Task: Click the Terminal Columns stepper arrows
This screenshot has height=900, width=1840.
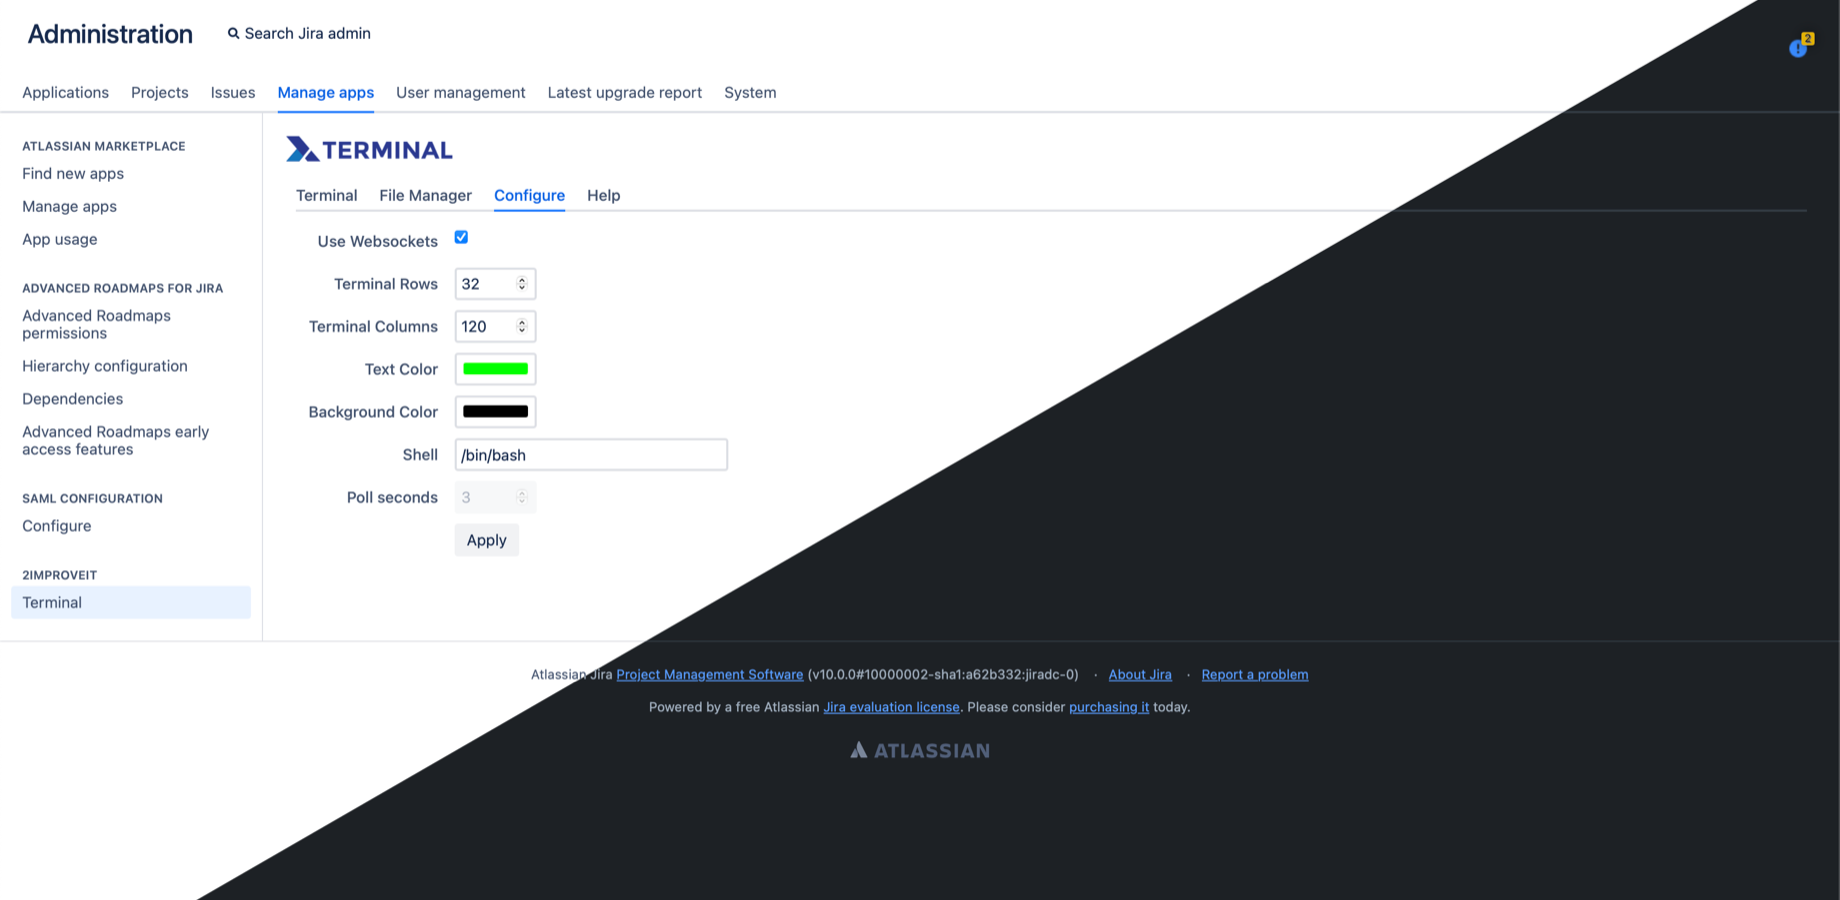Action: click(x=522, y=326)
